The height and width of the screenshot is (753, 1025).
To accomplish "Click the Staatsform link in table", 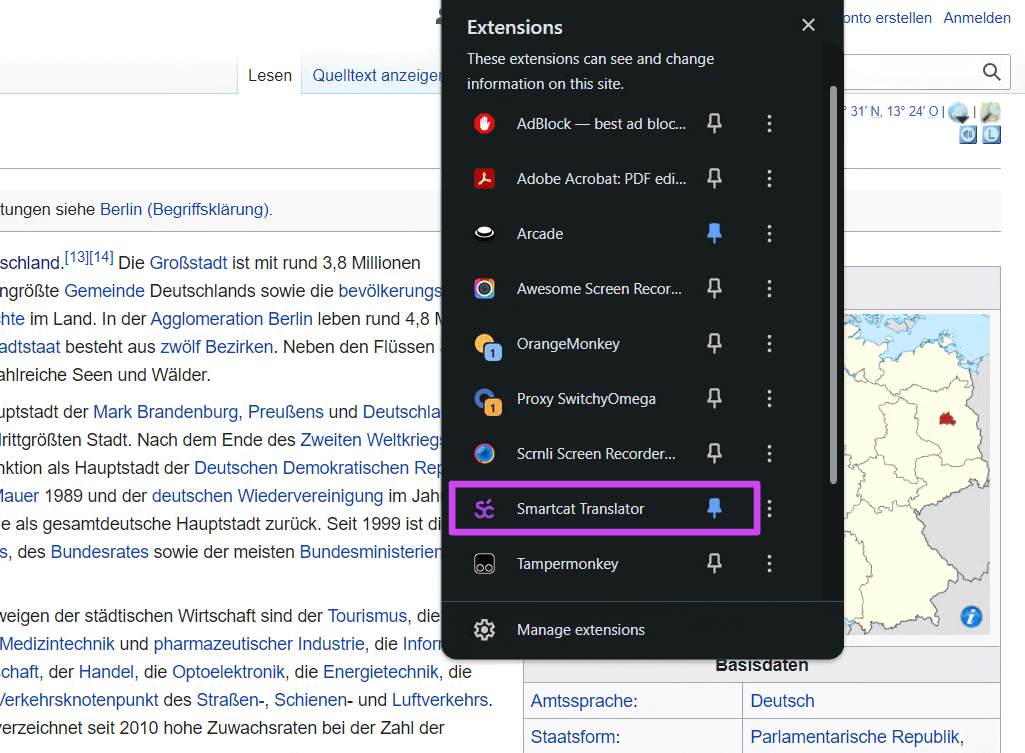I will 575,737.
